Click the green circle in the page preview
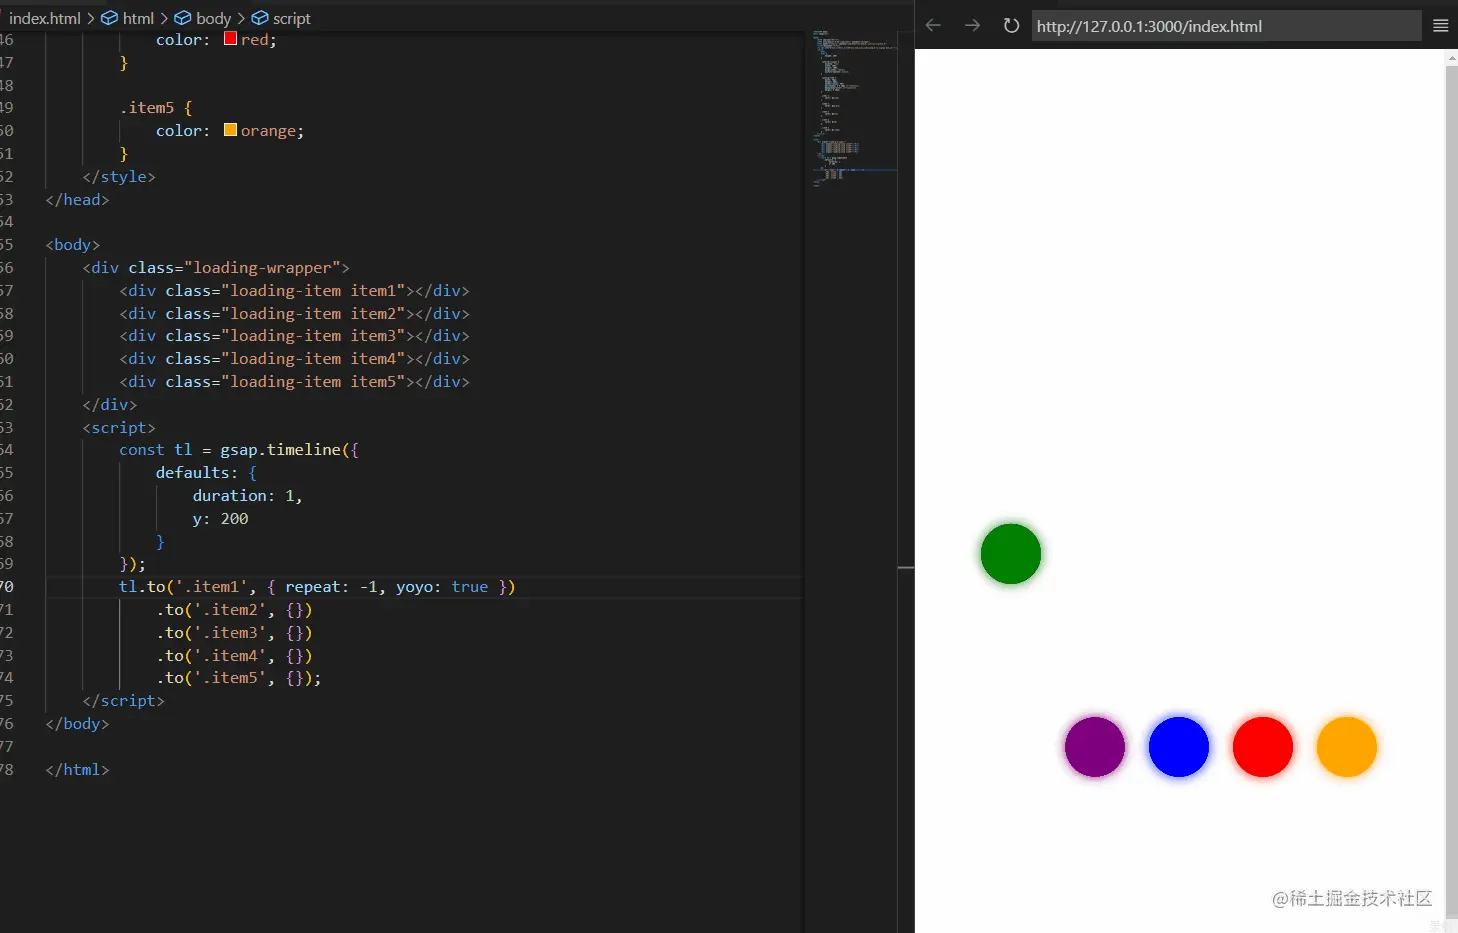The height and width of the screenshot is (933, 1458). pyautogui.click(x=1010, y=553)
